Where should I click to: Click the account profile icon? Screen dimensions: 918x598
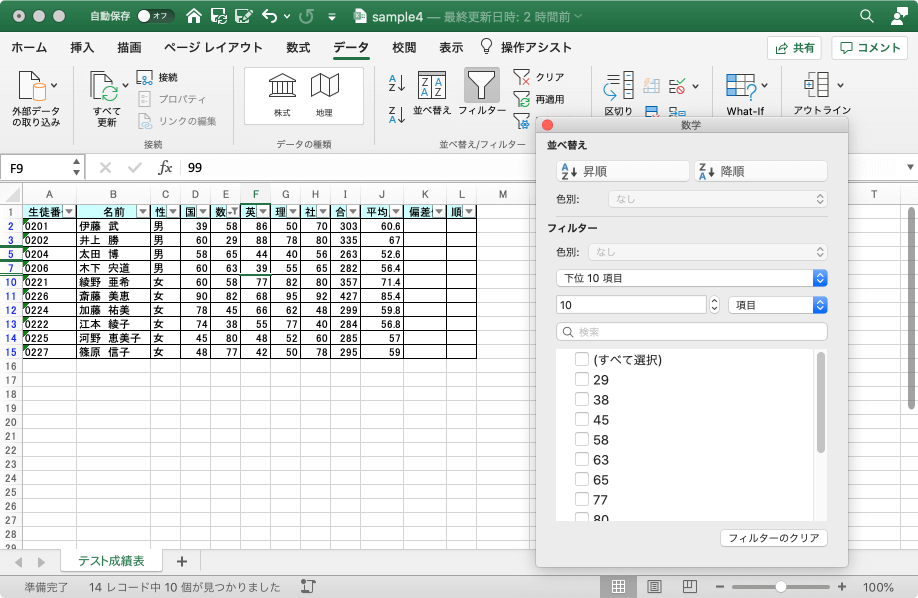(x=899, y=16)
